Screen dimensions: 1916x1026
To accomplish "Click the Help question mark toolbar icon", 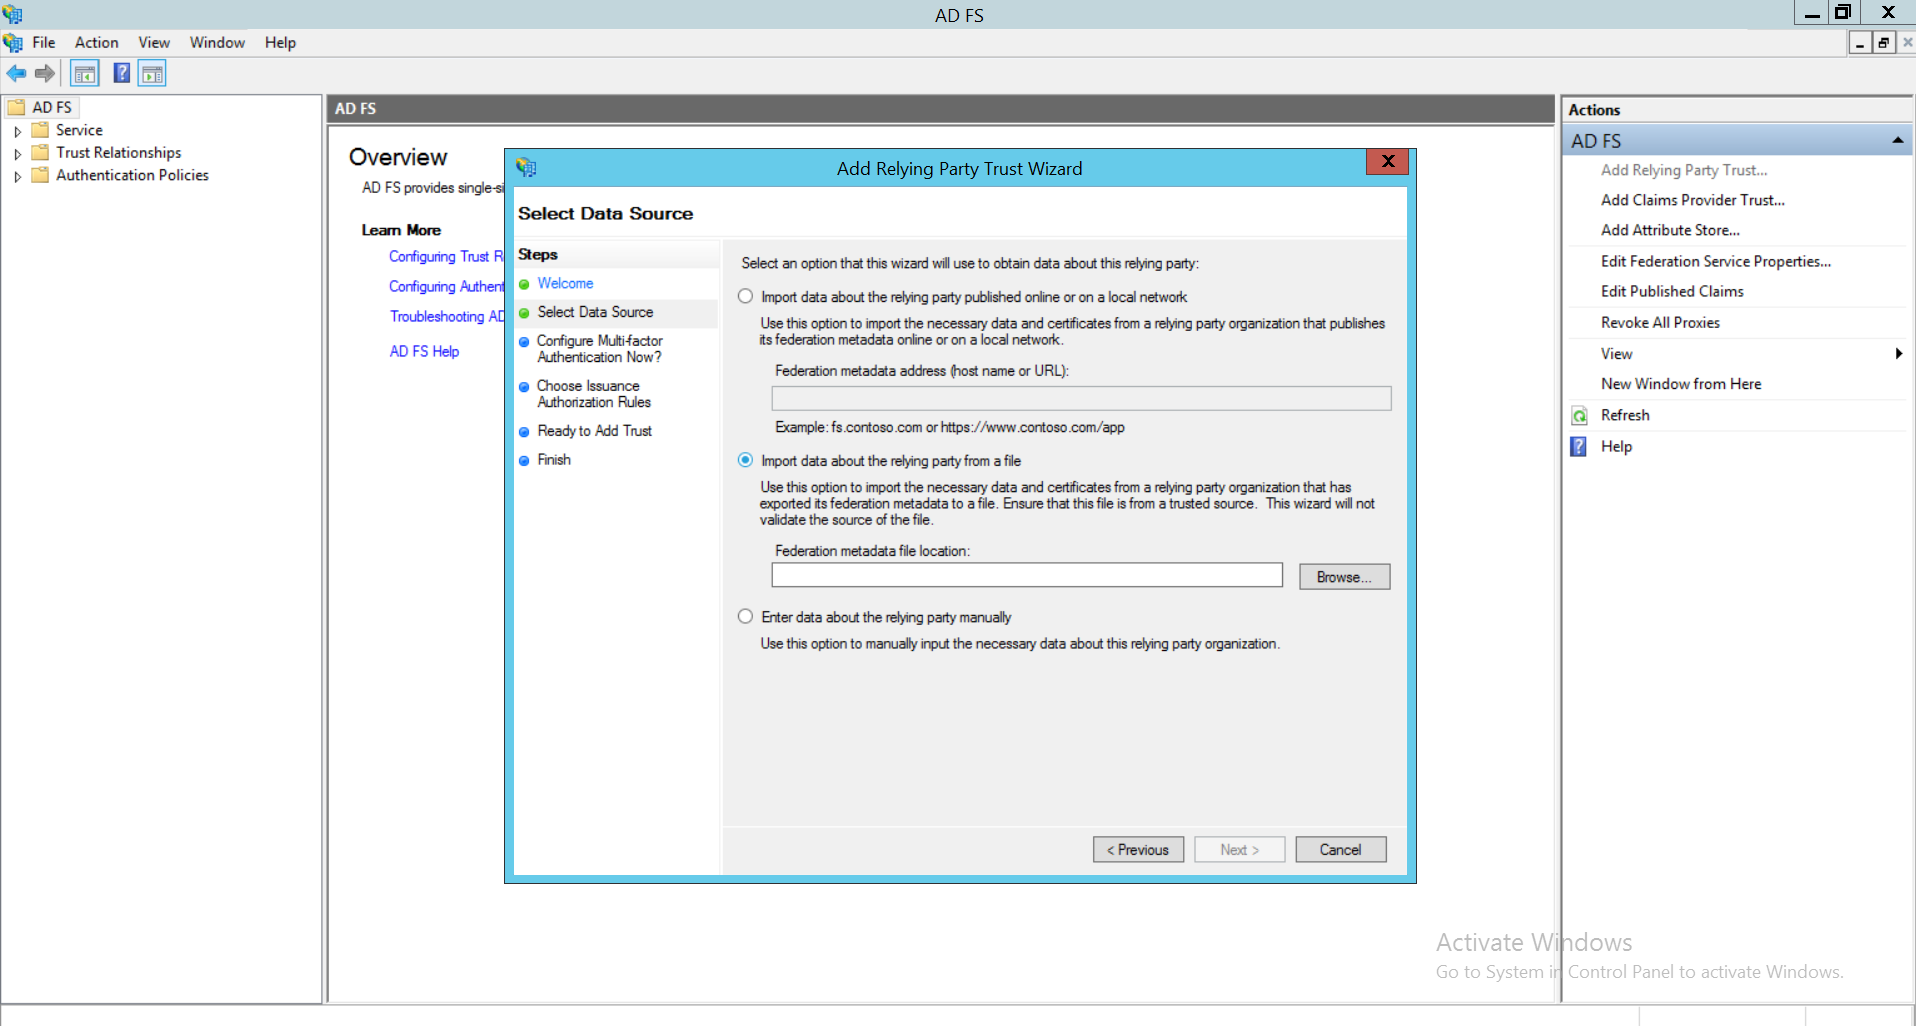I will (x=121, y=73).
